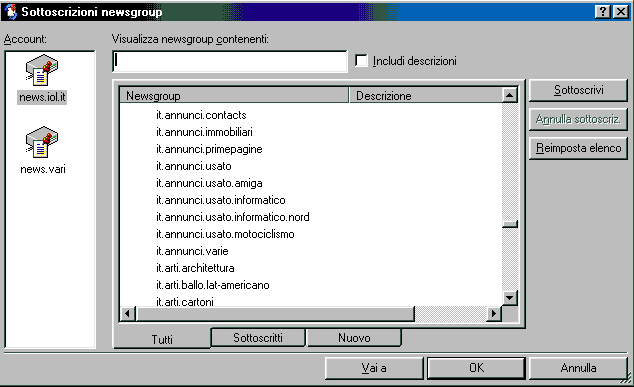Click the horizontal scrollbar right arrow
The image size is (634, 387).
(494, 313)
